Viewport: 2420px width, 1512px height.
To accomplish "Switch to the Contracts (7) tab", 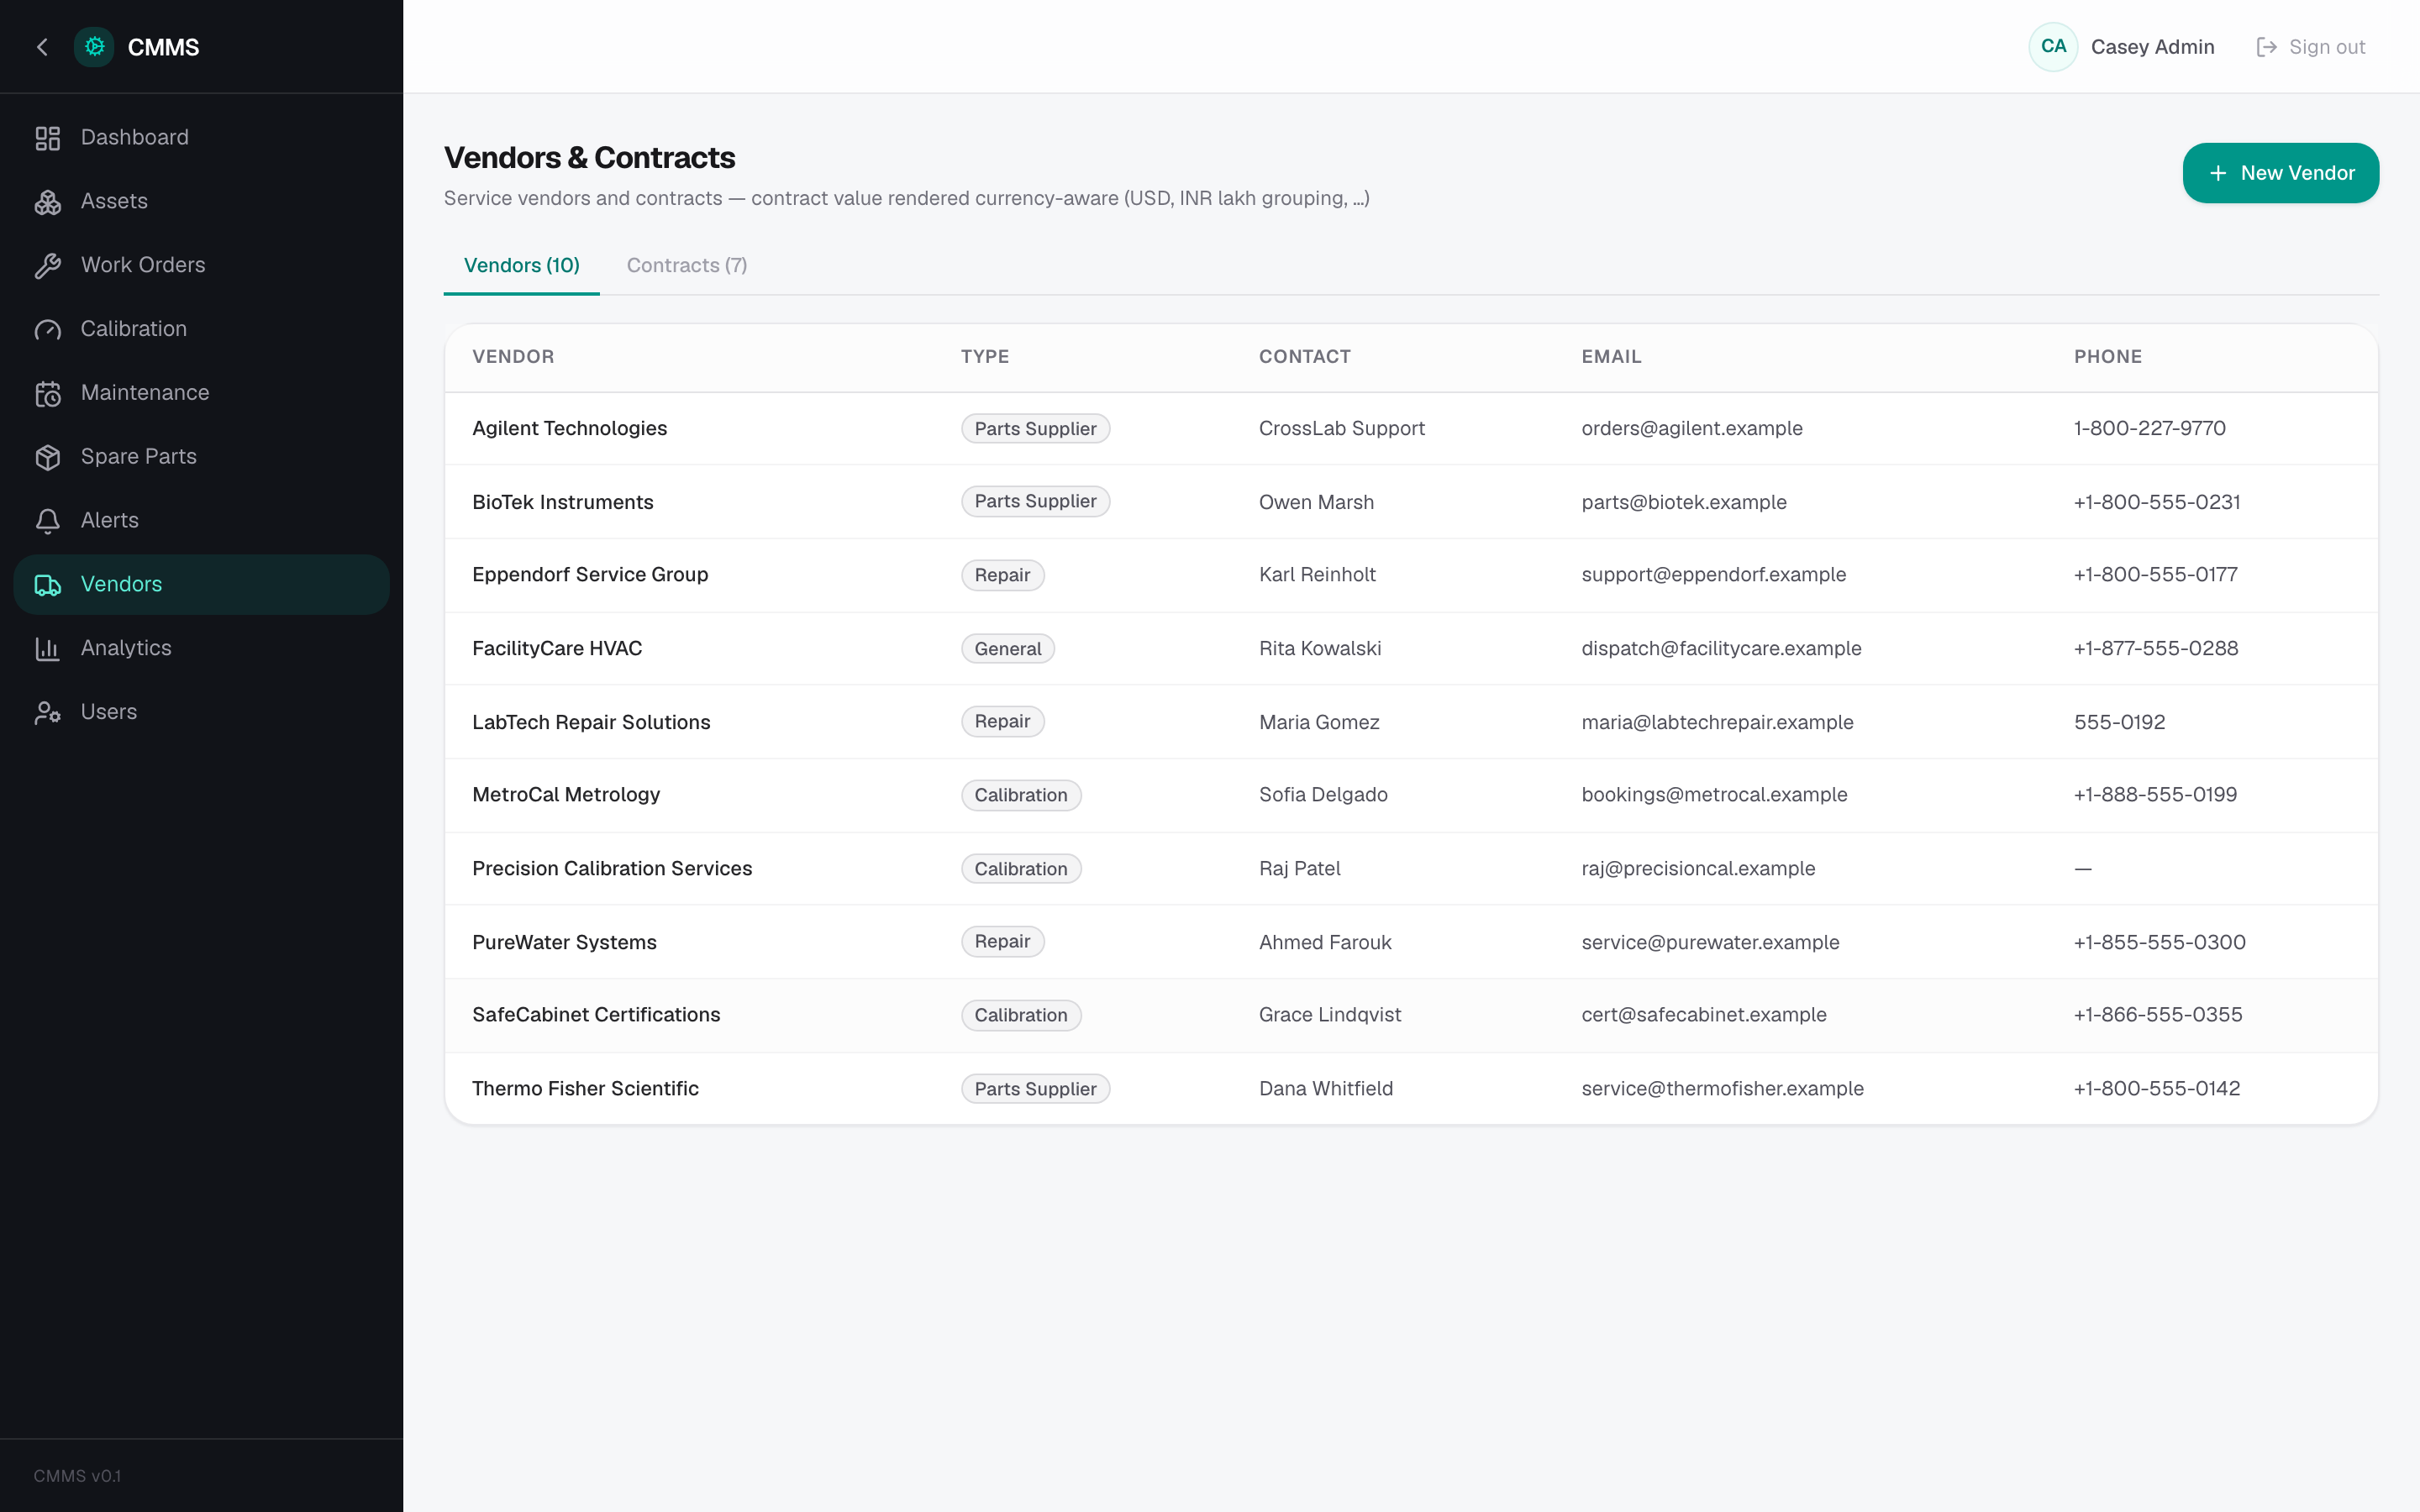I will point(687,266).
